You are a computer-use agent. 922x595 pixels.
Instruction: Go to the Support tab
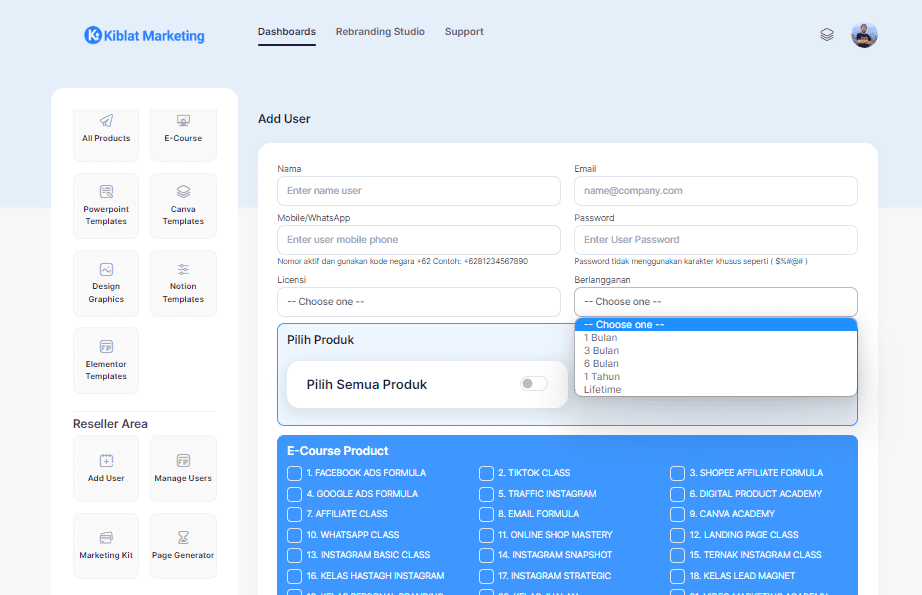(464, 32)
